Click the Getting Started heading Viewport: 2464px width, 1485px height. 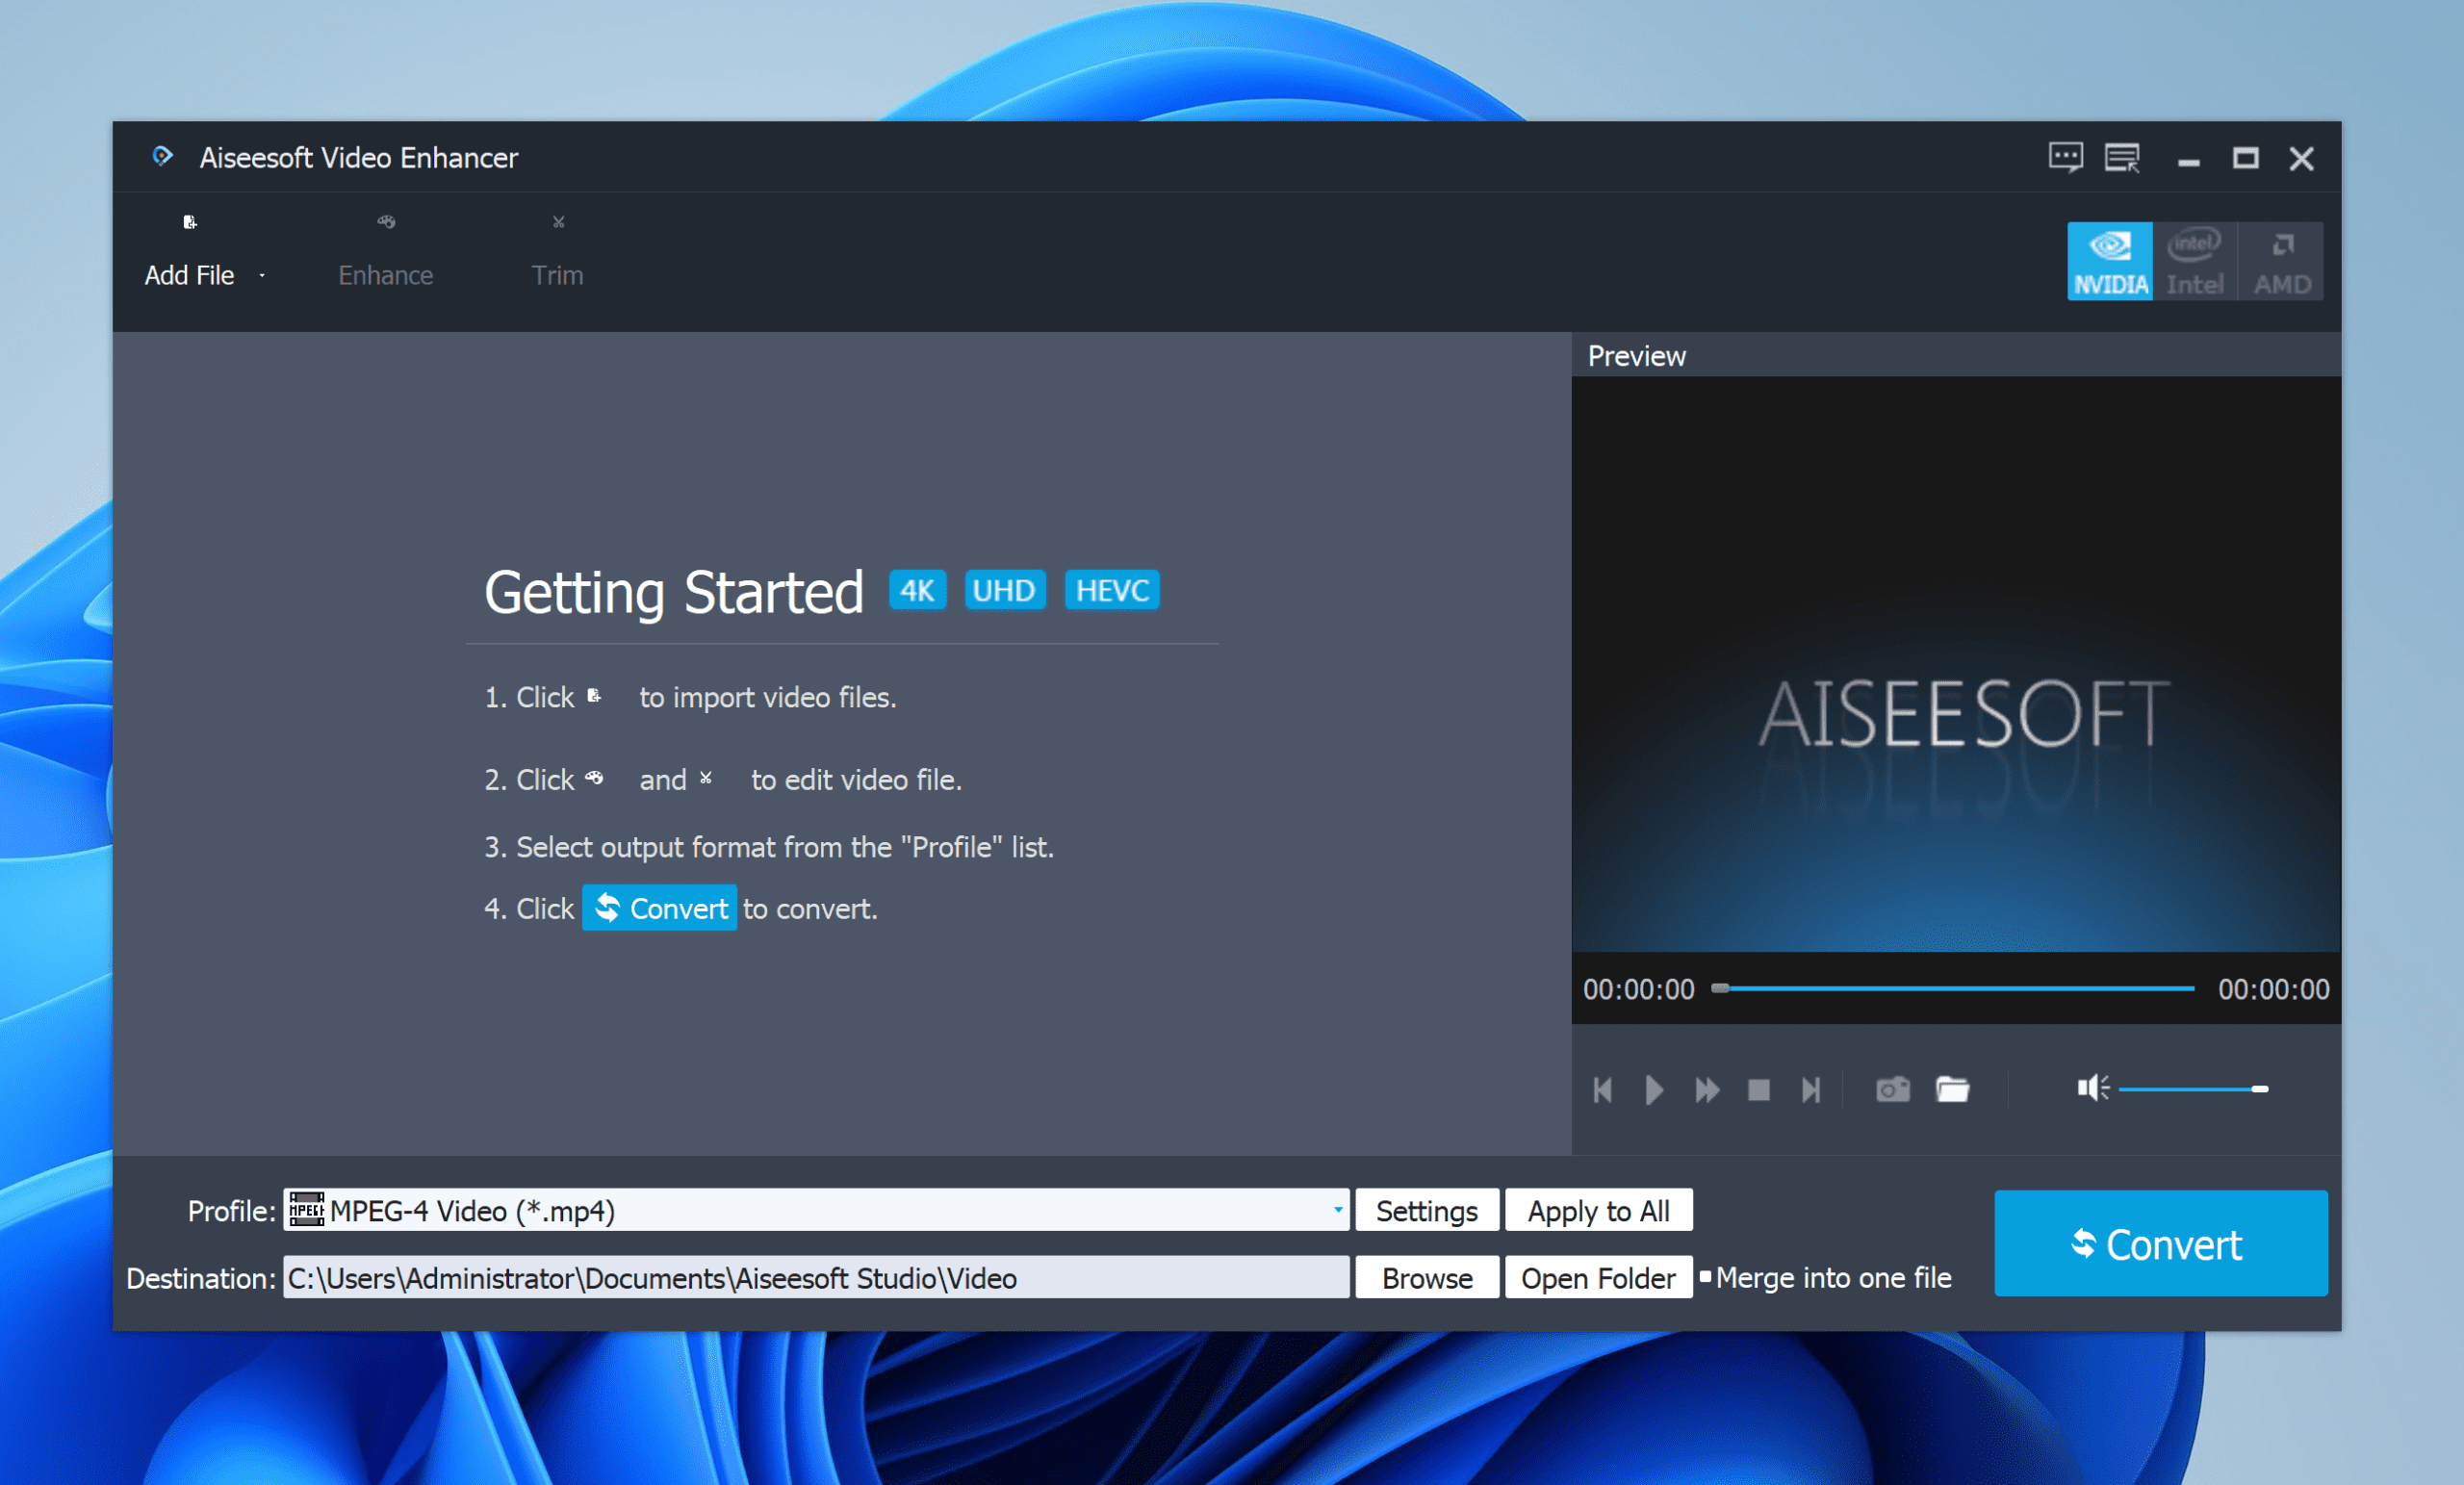tap(673, 591)
